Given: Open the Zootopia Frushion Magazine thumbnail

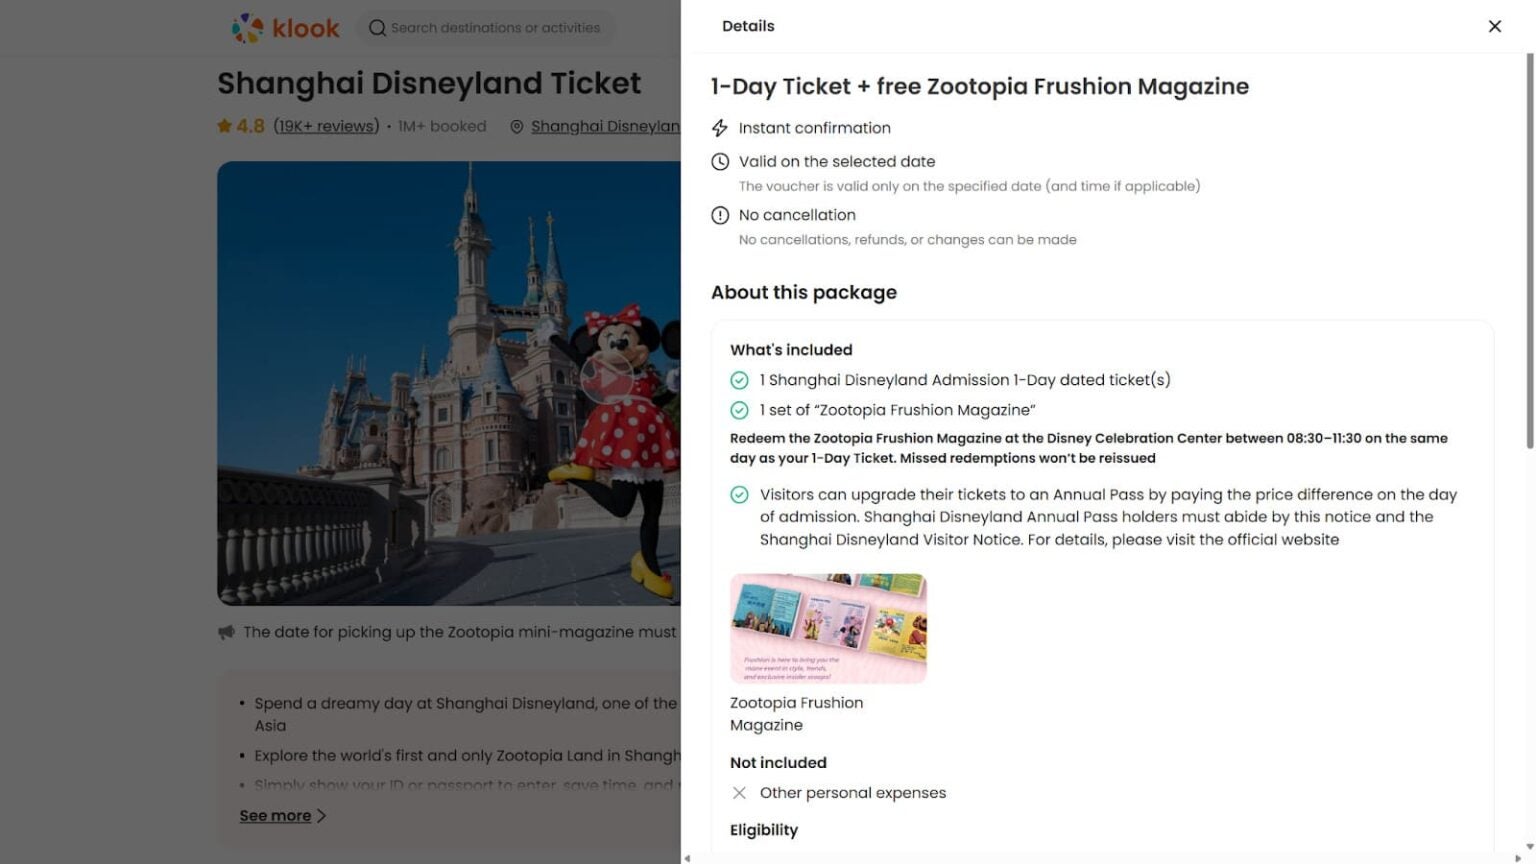Looking at the screenshot, I should tap(828, 628).
